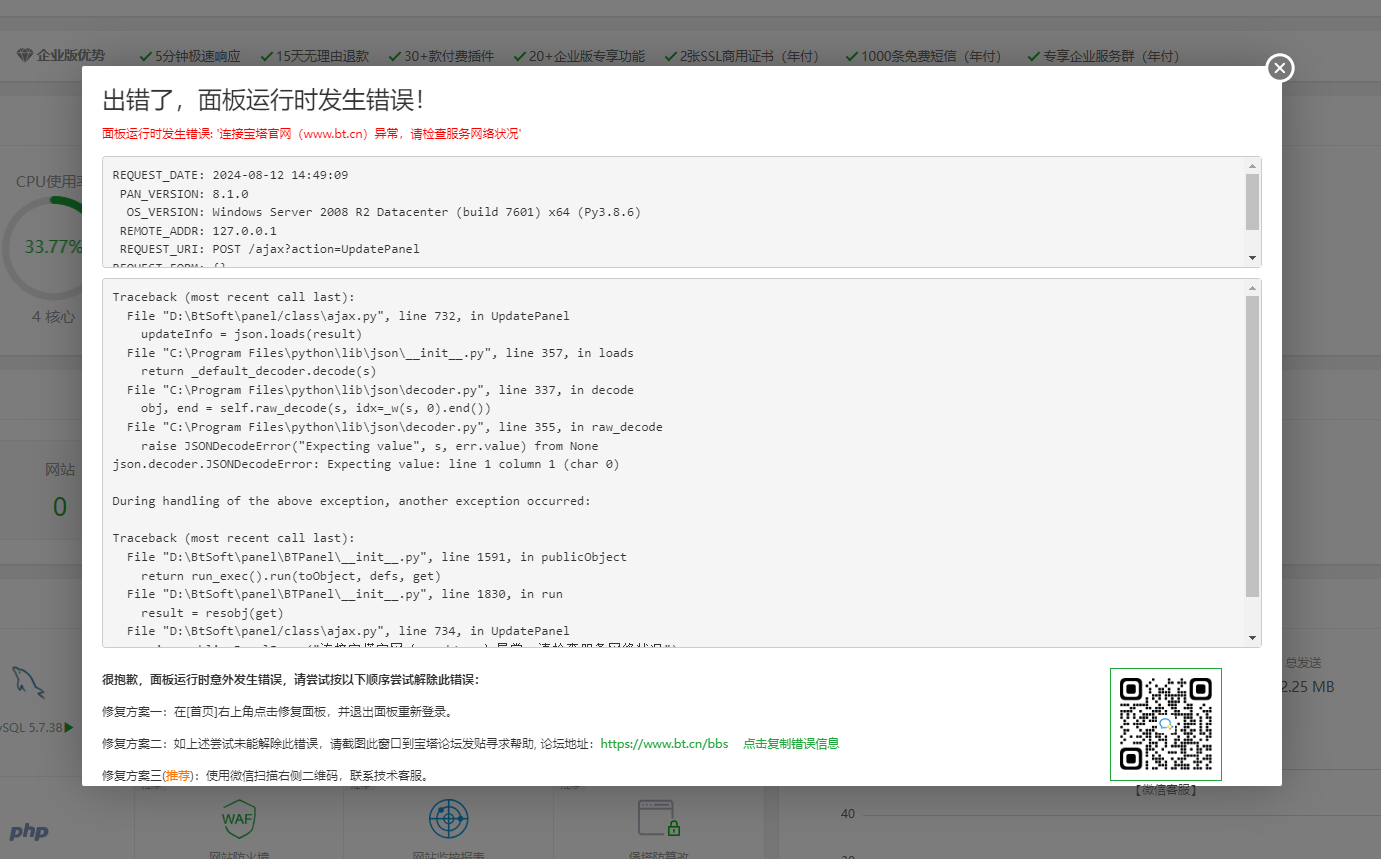Image resolution: width=1381 pixels, height=859 pixels.
Task: Click the MySQL dolphin icon
Action: pyautogui.click(x=29, y=681)
